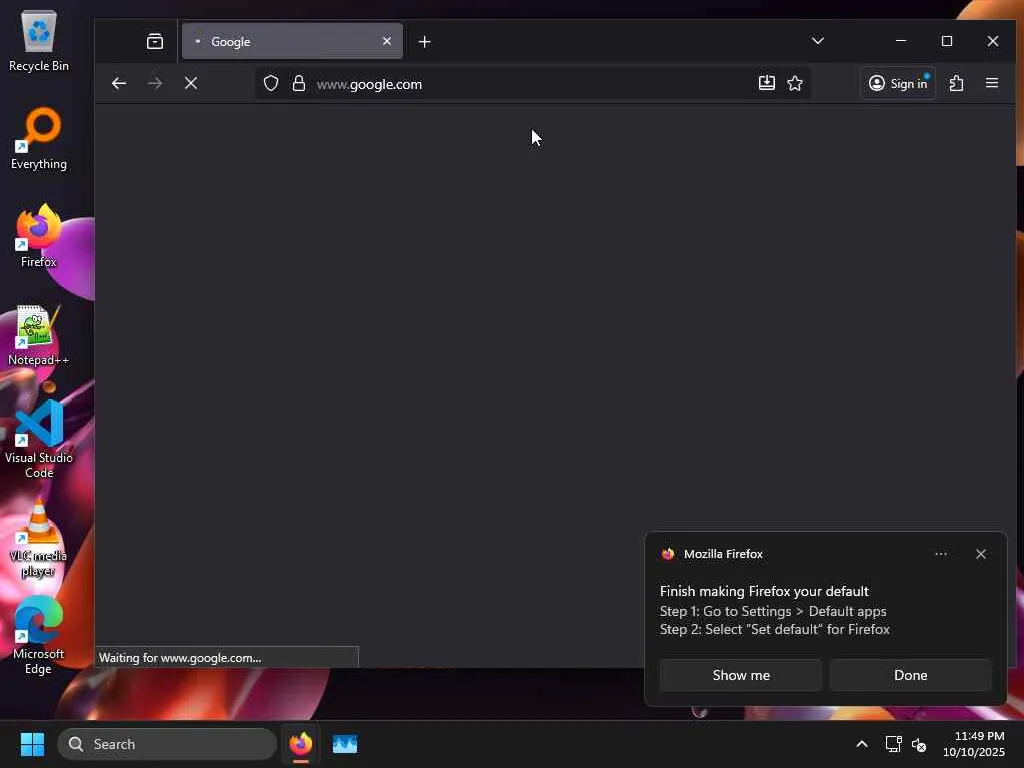
Task: Focus the www.google.com address field
Action: coord(532,84)
